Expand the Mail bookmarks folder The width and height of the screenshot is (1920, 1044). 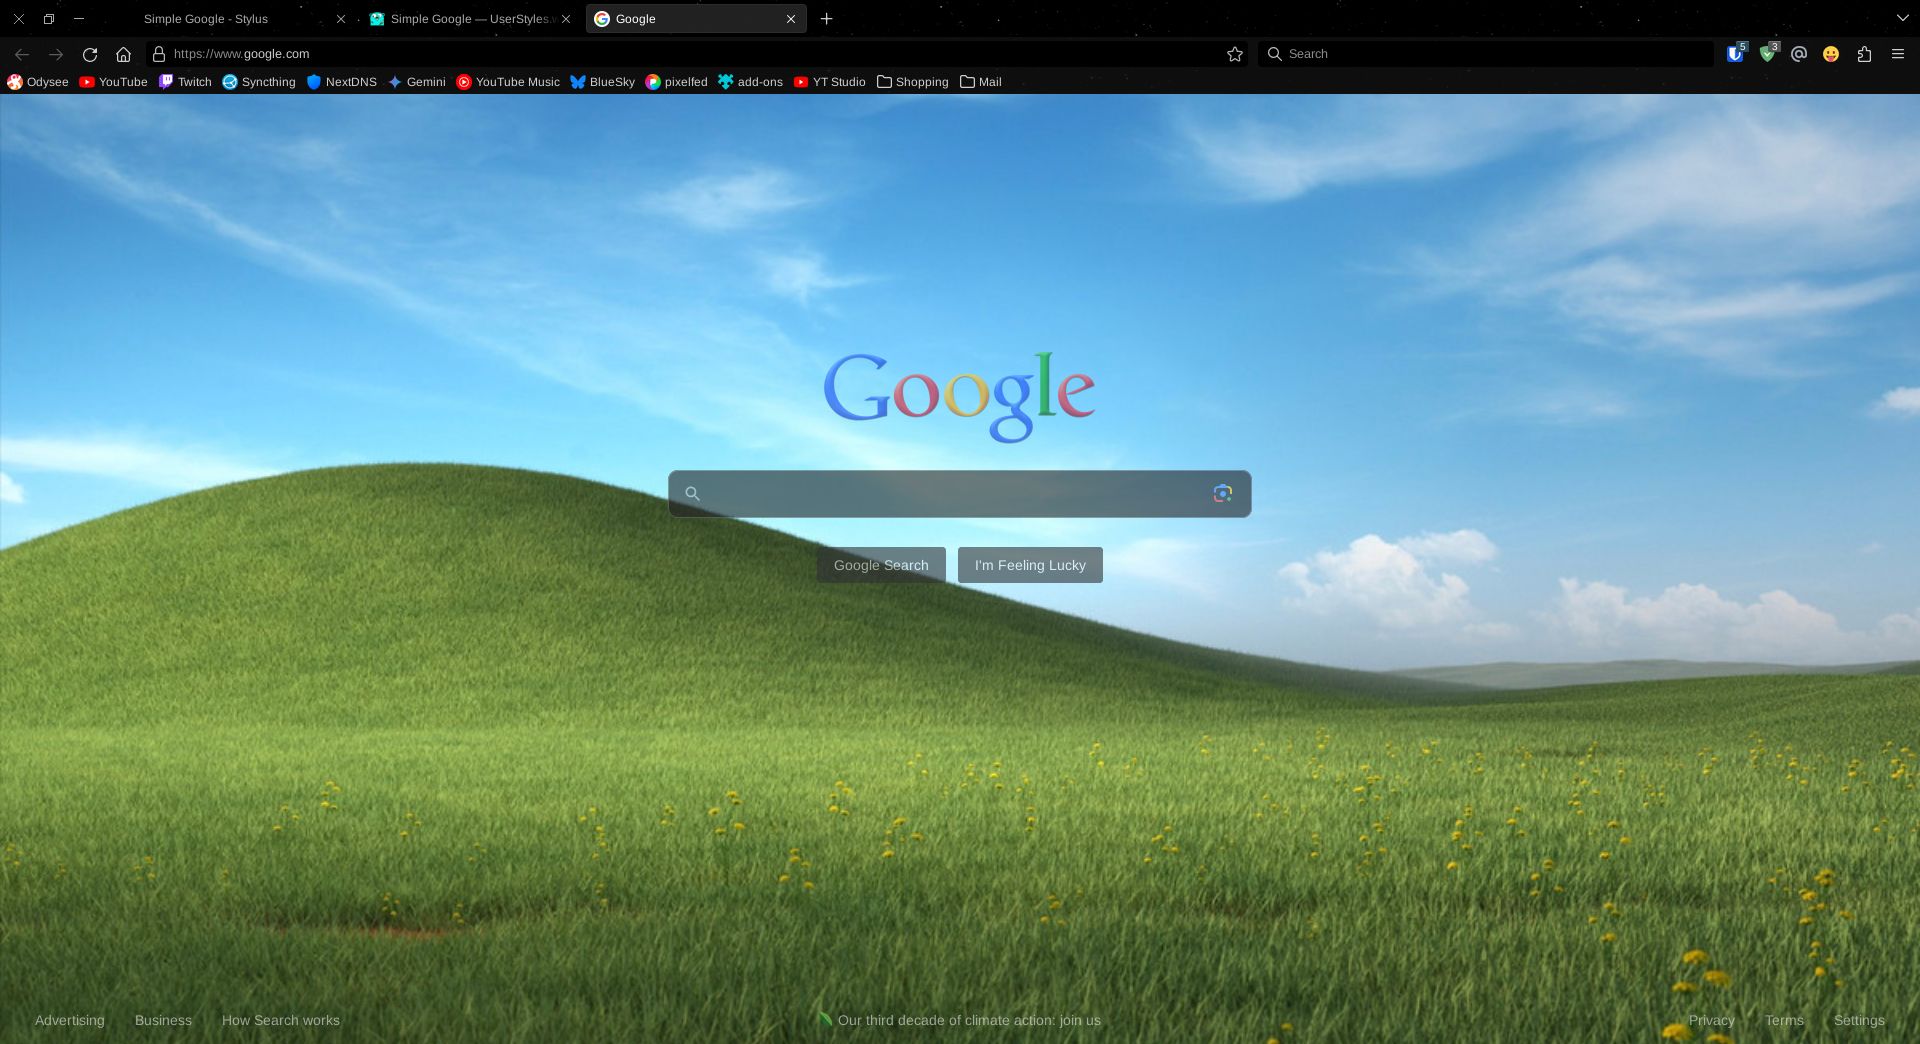tap(980, 82)
